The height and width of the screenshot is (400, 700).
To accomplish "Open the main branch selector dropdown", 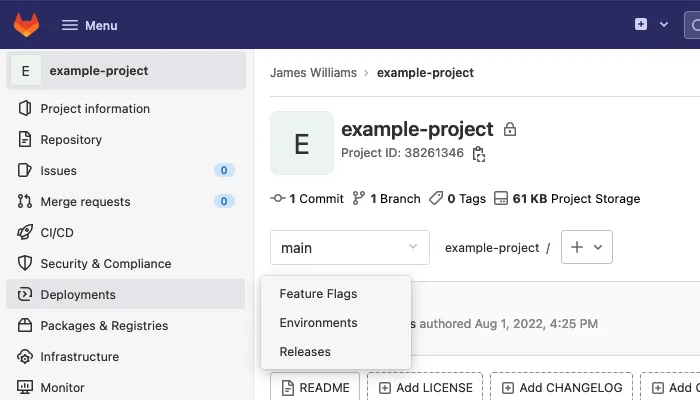I will tap(349, 247).
